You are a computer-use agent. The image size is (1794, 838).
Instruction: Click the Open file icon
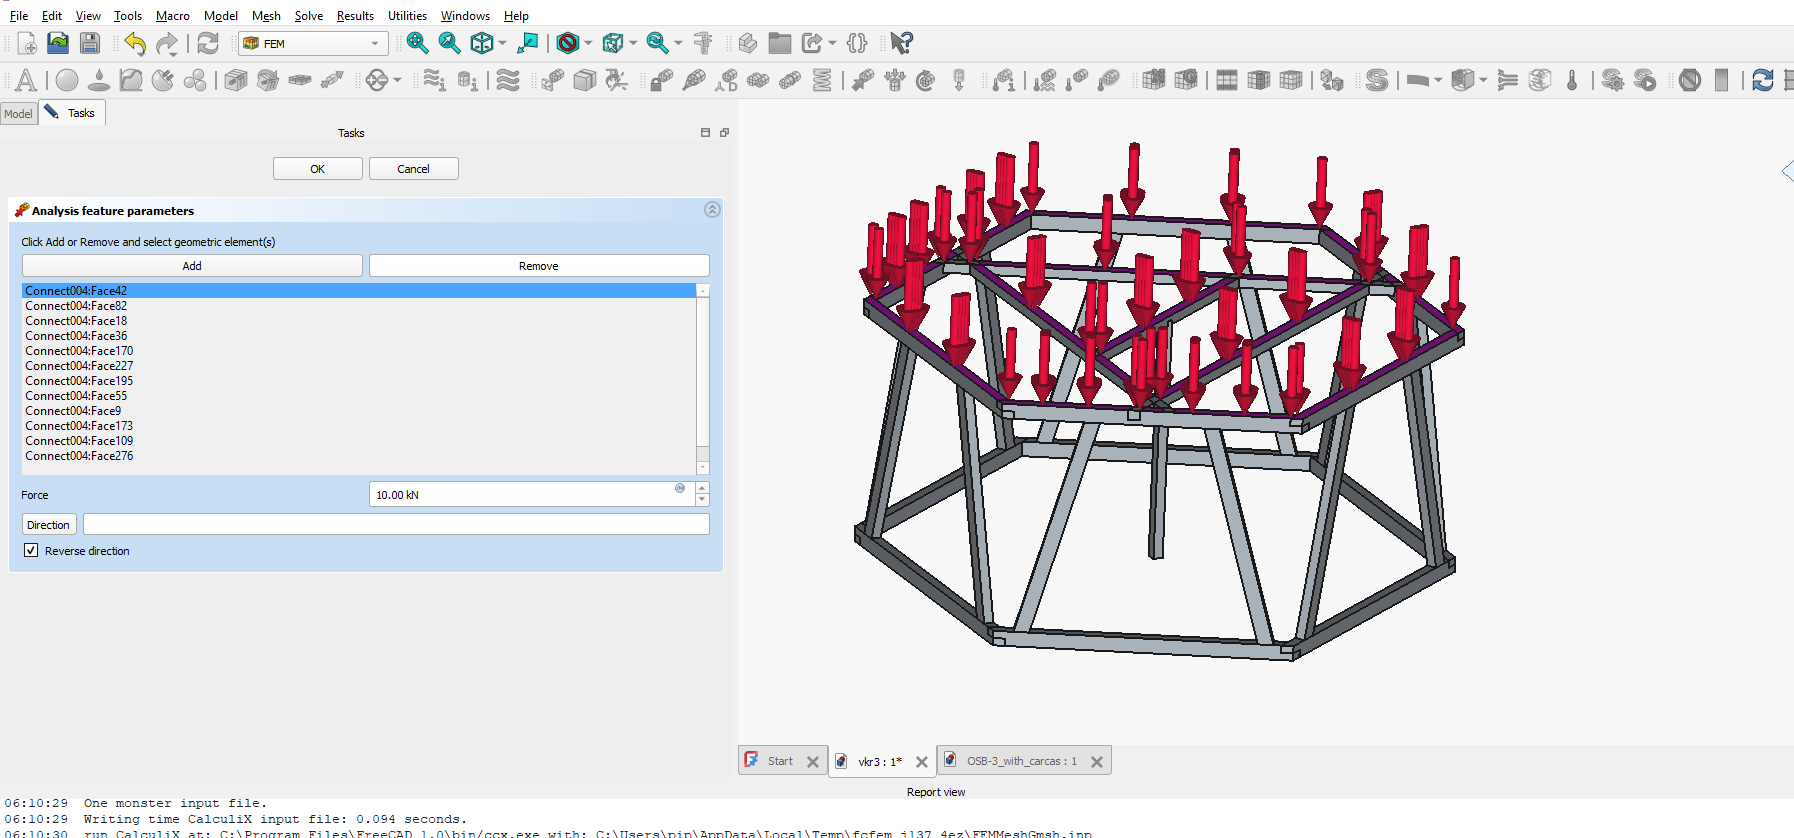(58, 43)
